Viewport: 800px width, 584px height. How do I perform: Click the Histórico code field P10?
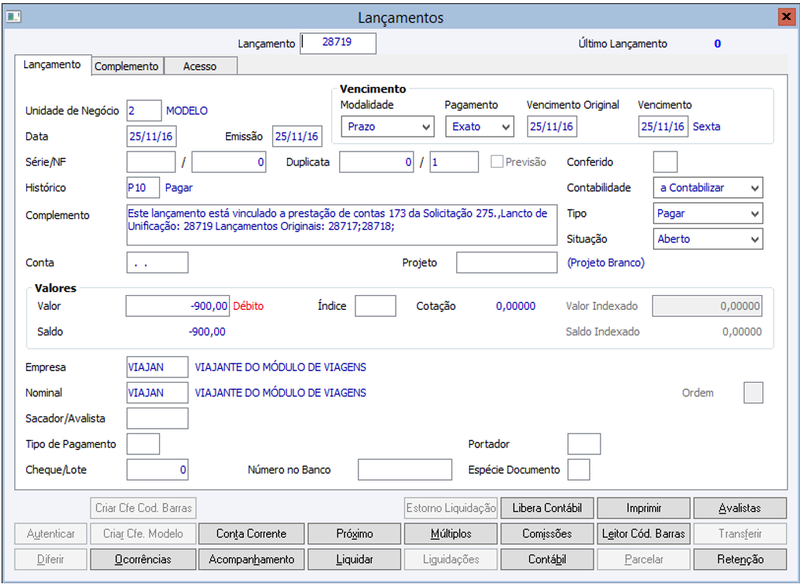pos(143,188)
